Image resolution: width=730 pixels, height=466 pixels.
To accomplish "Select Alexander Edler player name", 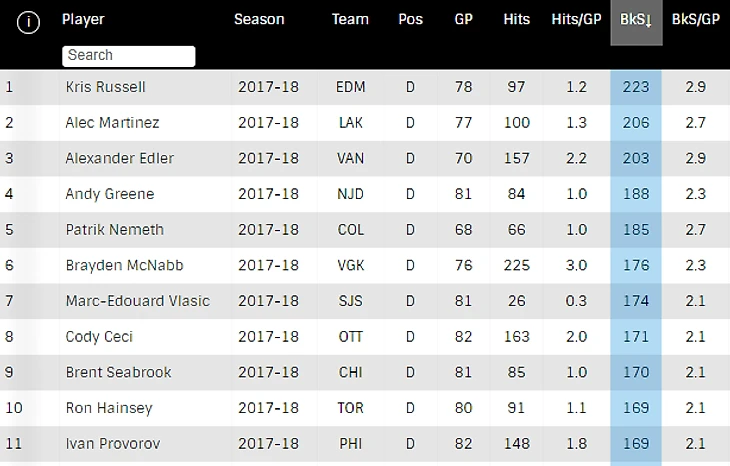I will point(120,158).
